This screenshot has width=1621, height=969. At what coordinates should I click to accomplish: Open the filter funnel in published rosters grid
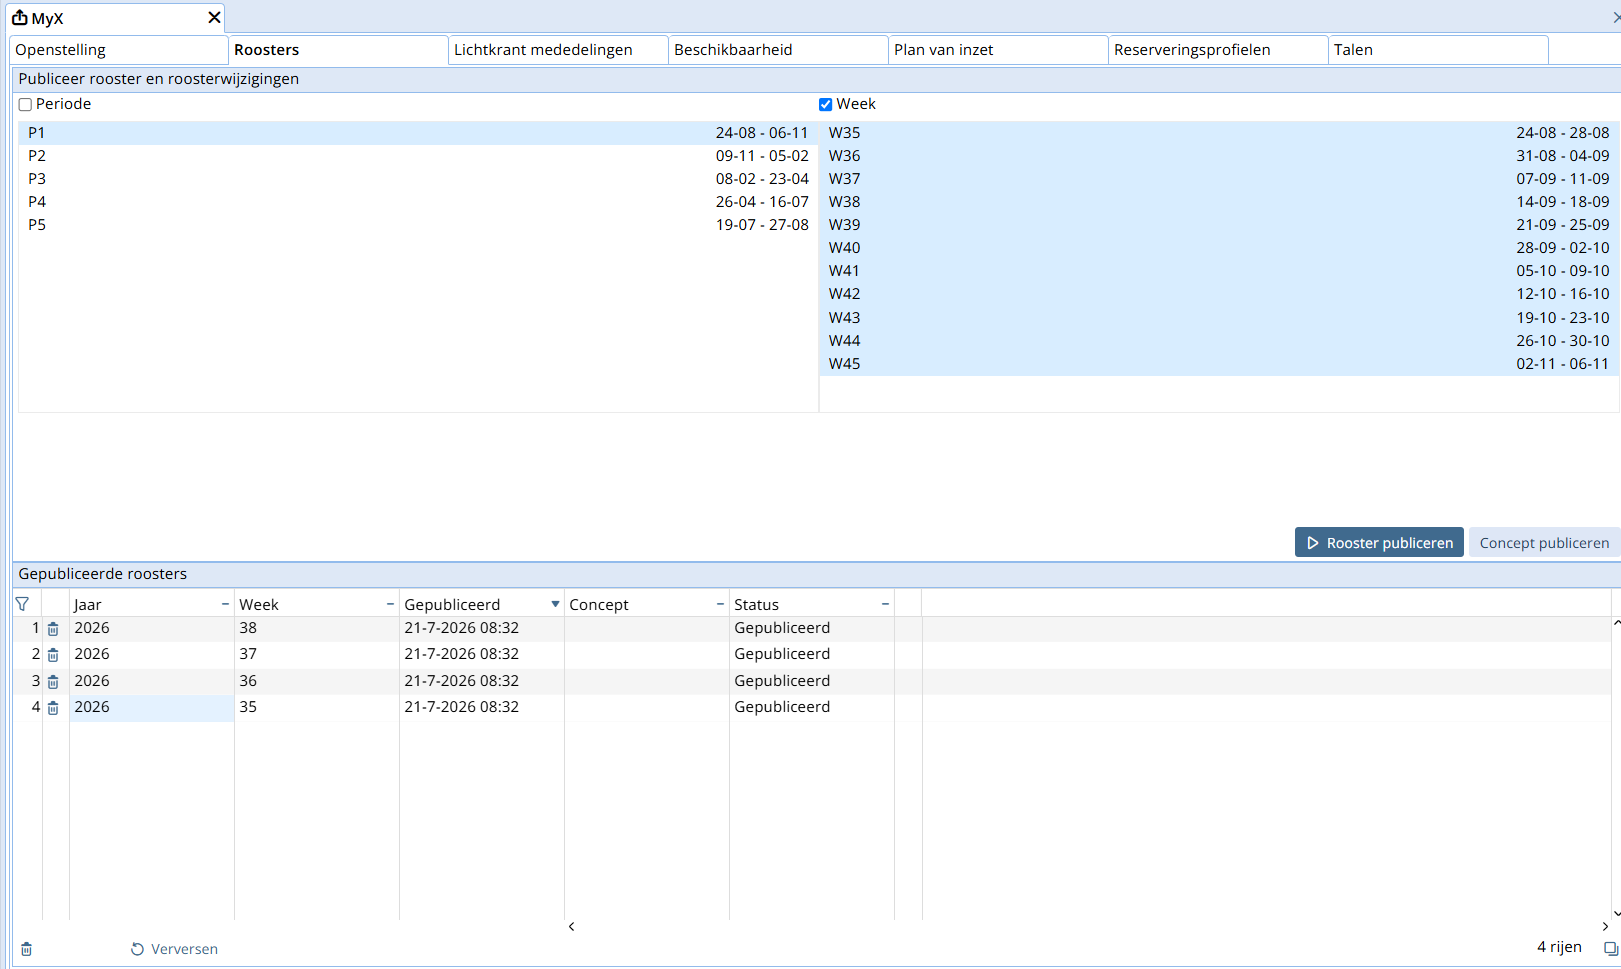click(x=22, y=604)
